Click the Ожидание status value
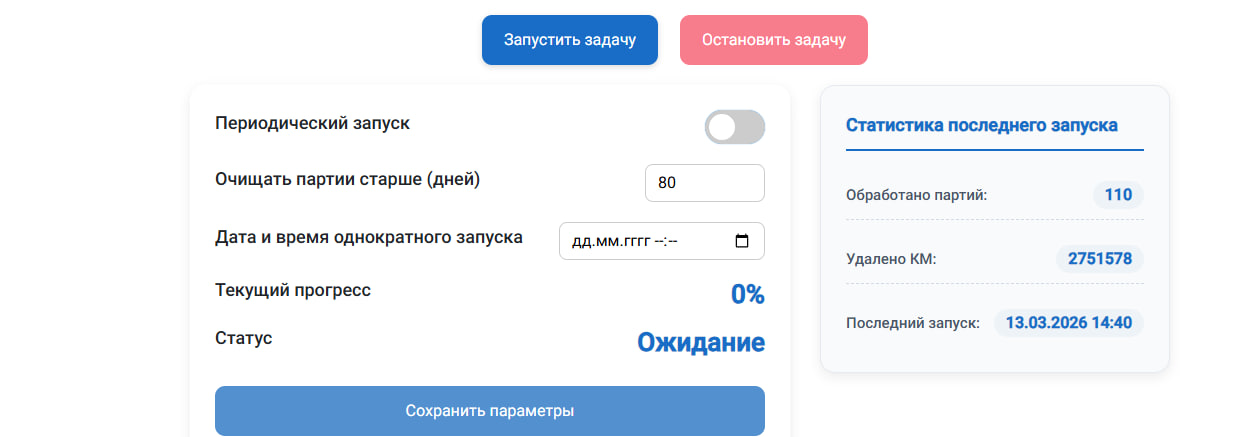1260x437 pixels. pyautogui.click(x=700, y=343)
